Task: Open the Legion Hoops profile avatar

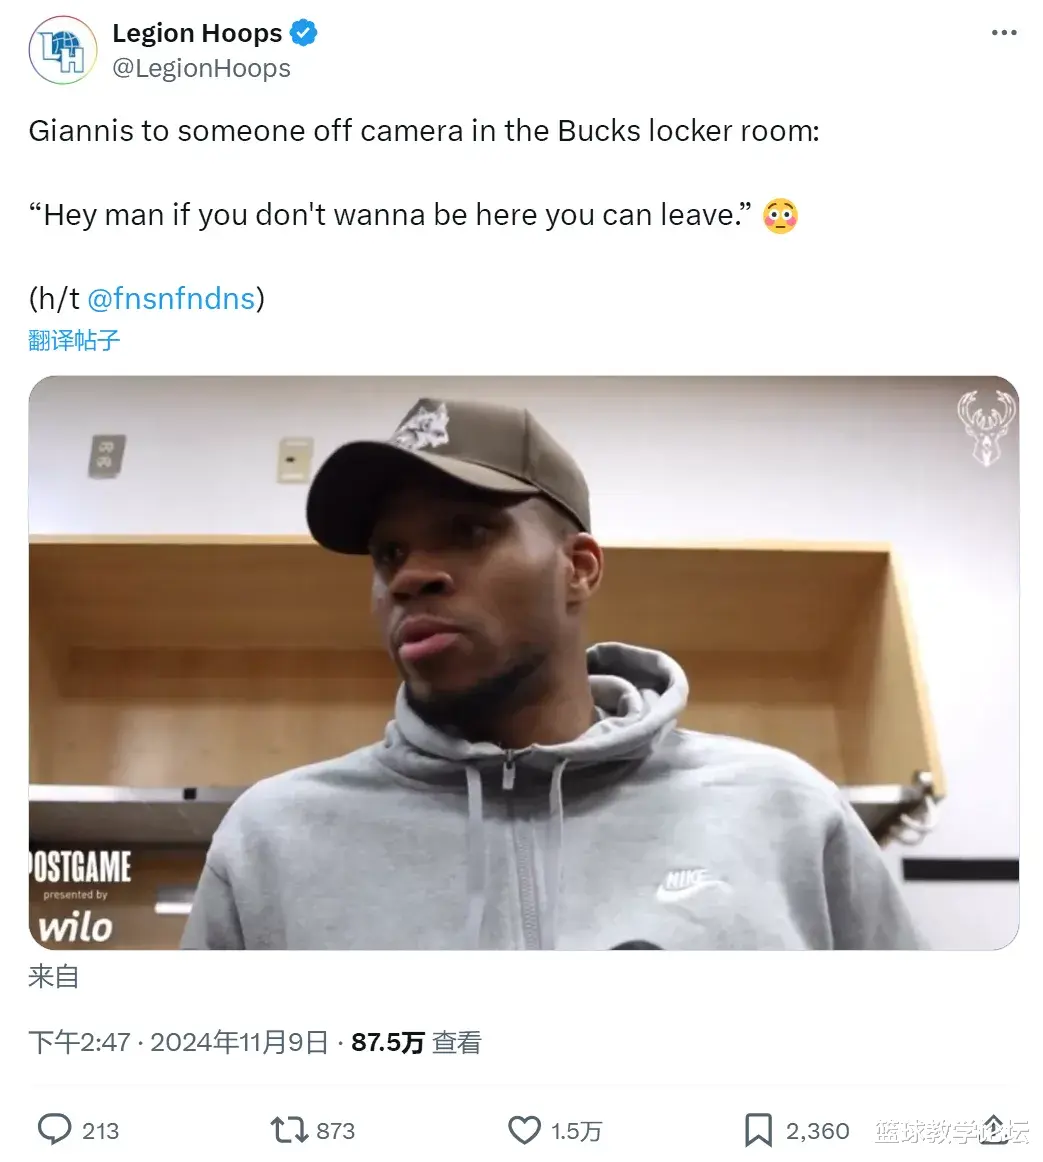Action: tap(63, 50)
